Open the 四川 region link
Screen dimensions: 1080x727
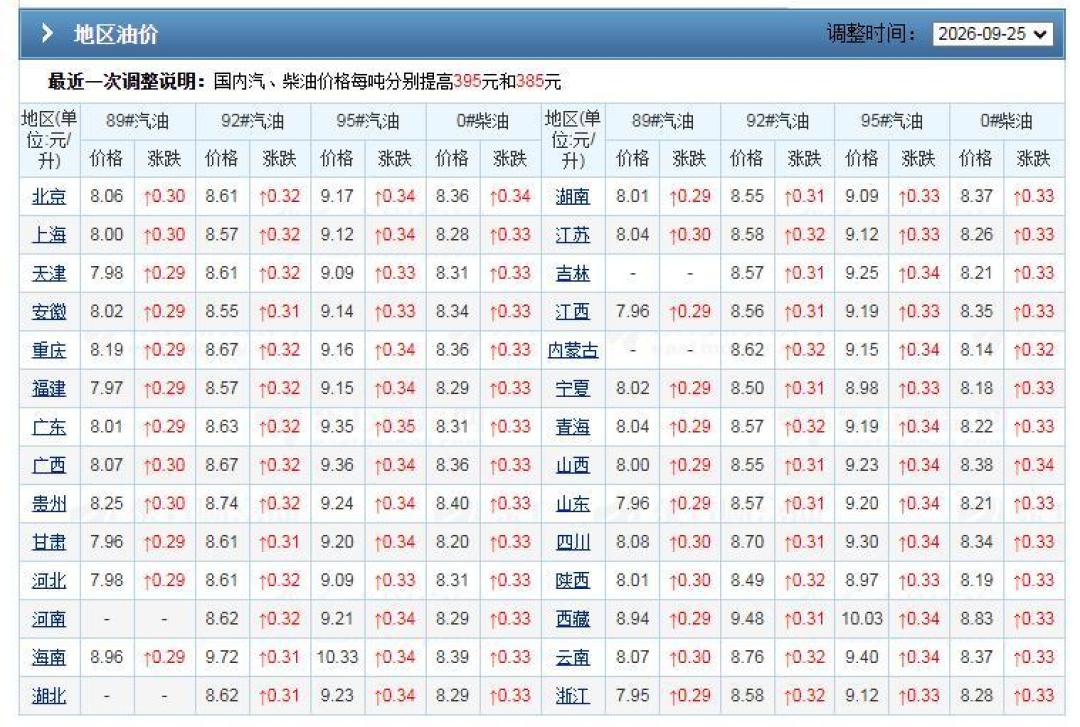(572, 542)
